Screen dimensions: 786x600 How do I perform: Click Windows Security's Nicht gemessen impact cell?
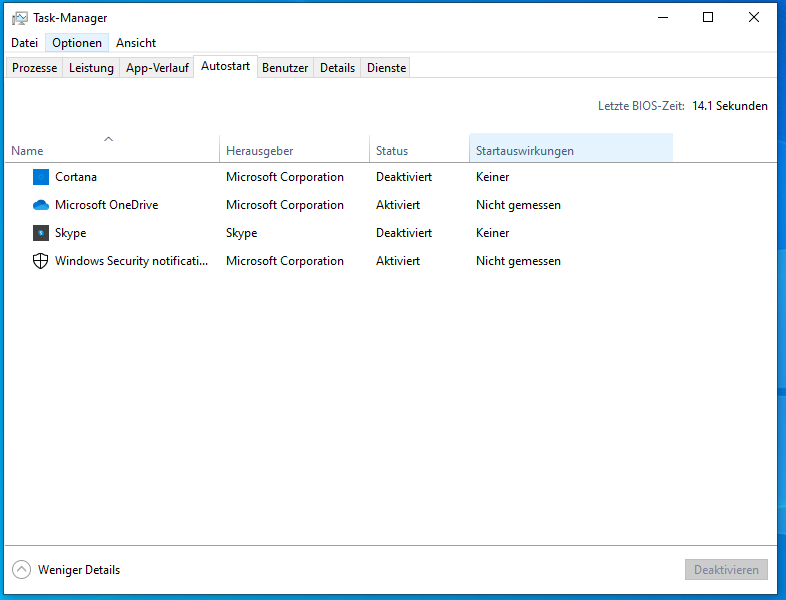coord(518,261)
